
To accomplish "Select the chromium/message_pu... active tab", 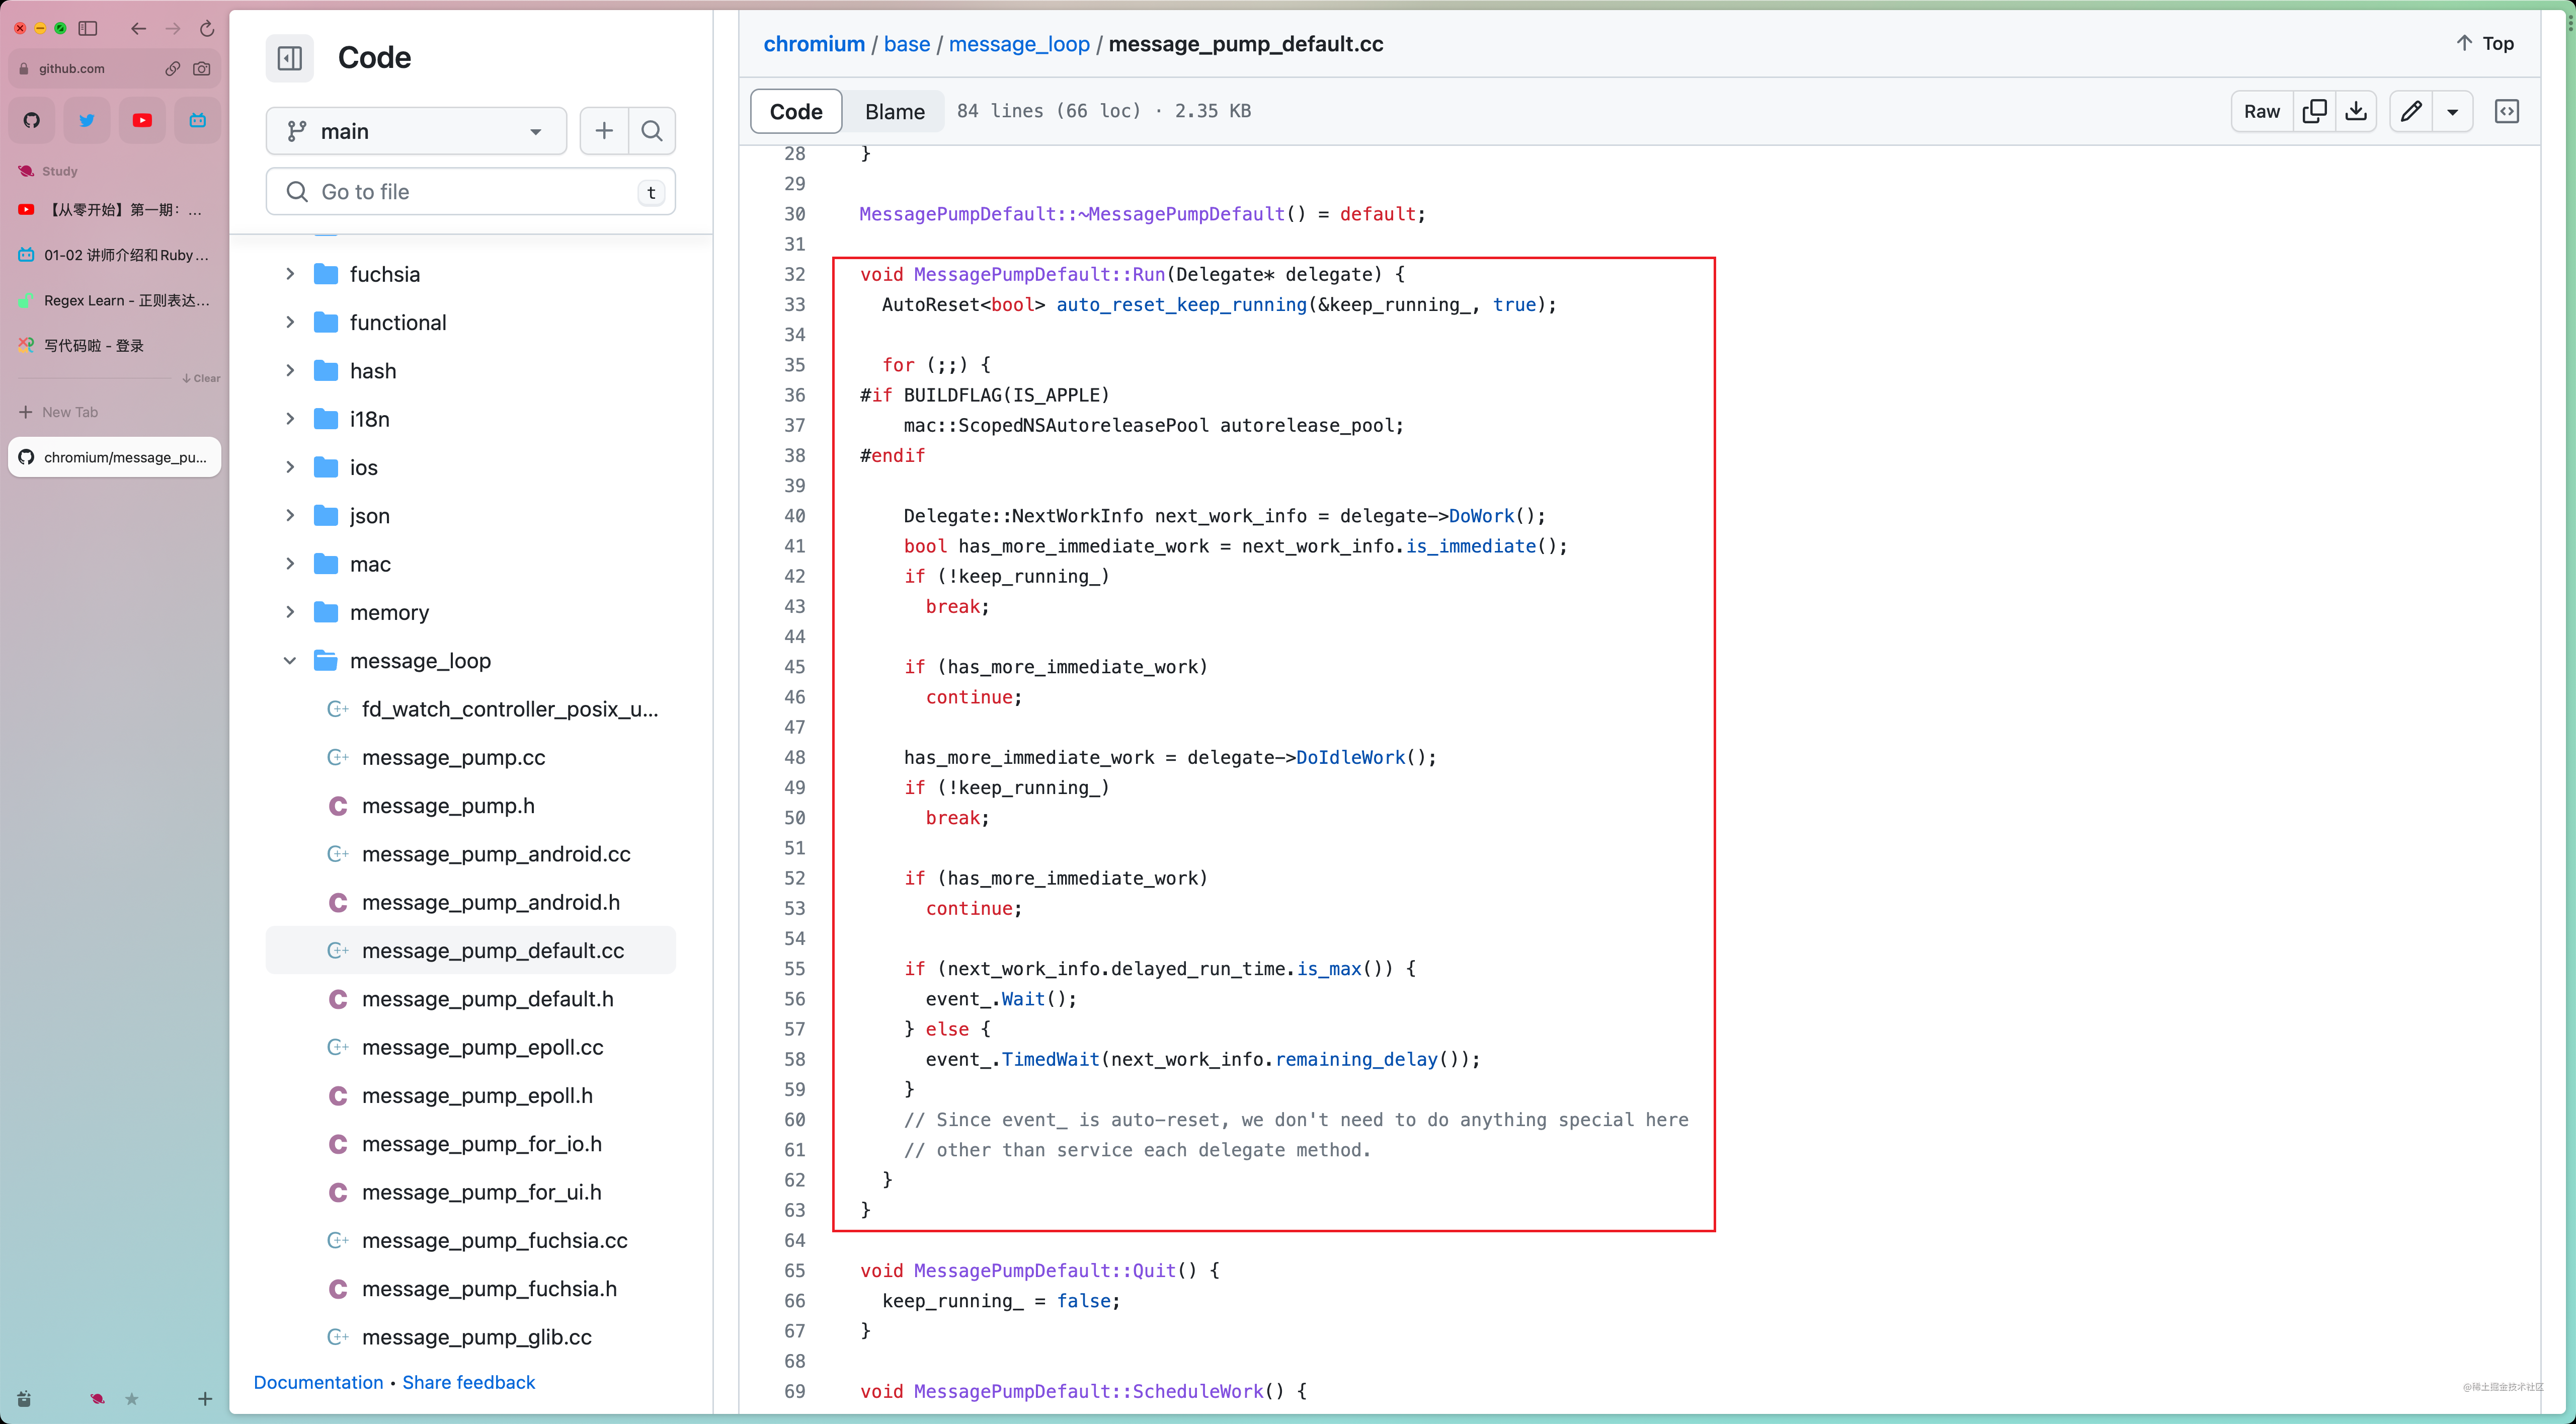I will (115, 457).
